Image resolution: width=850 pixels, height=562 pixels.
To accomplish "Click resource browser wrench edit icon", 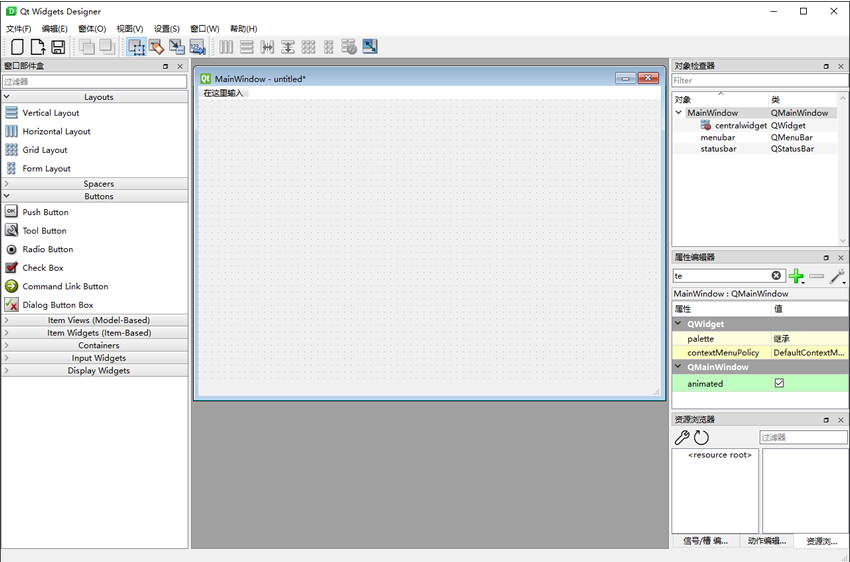I will click(681, 437).
